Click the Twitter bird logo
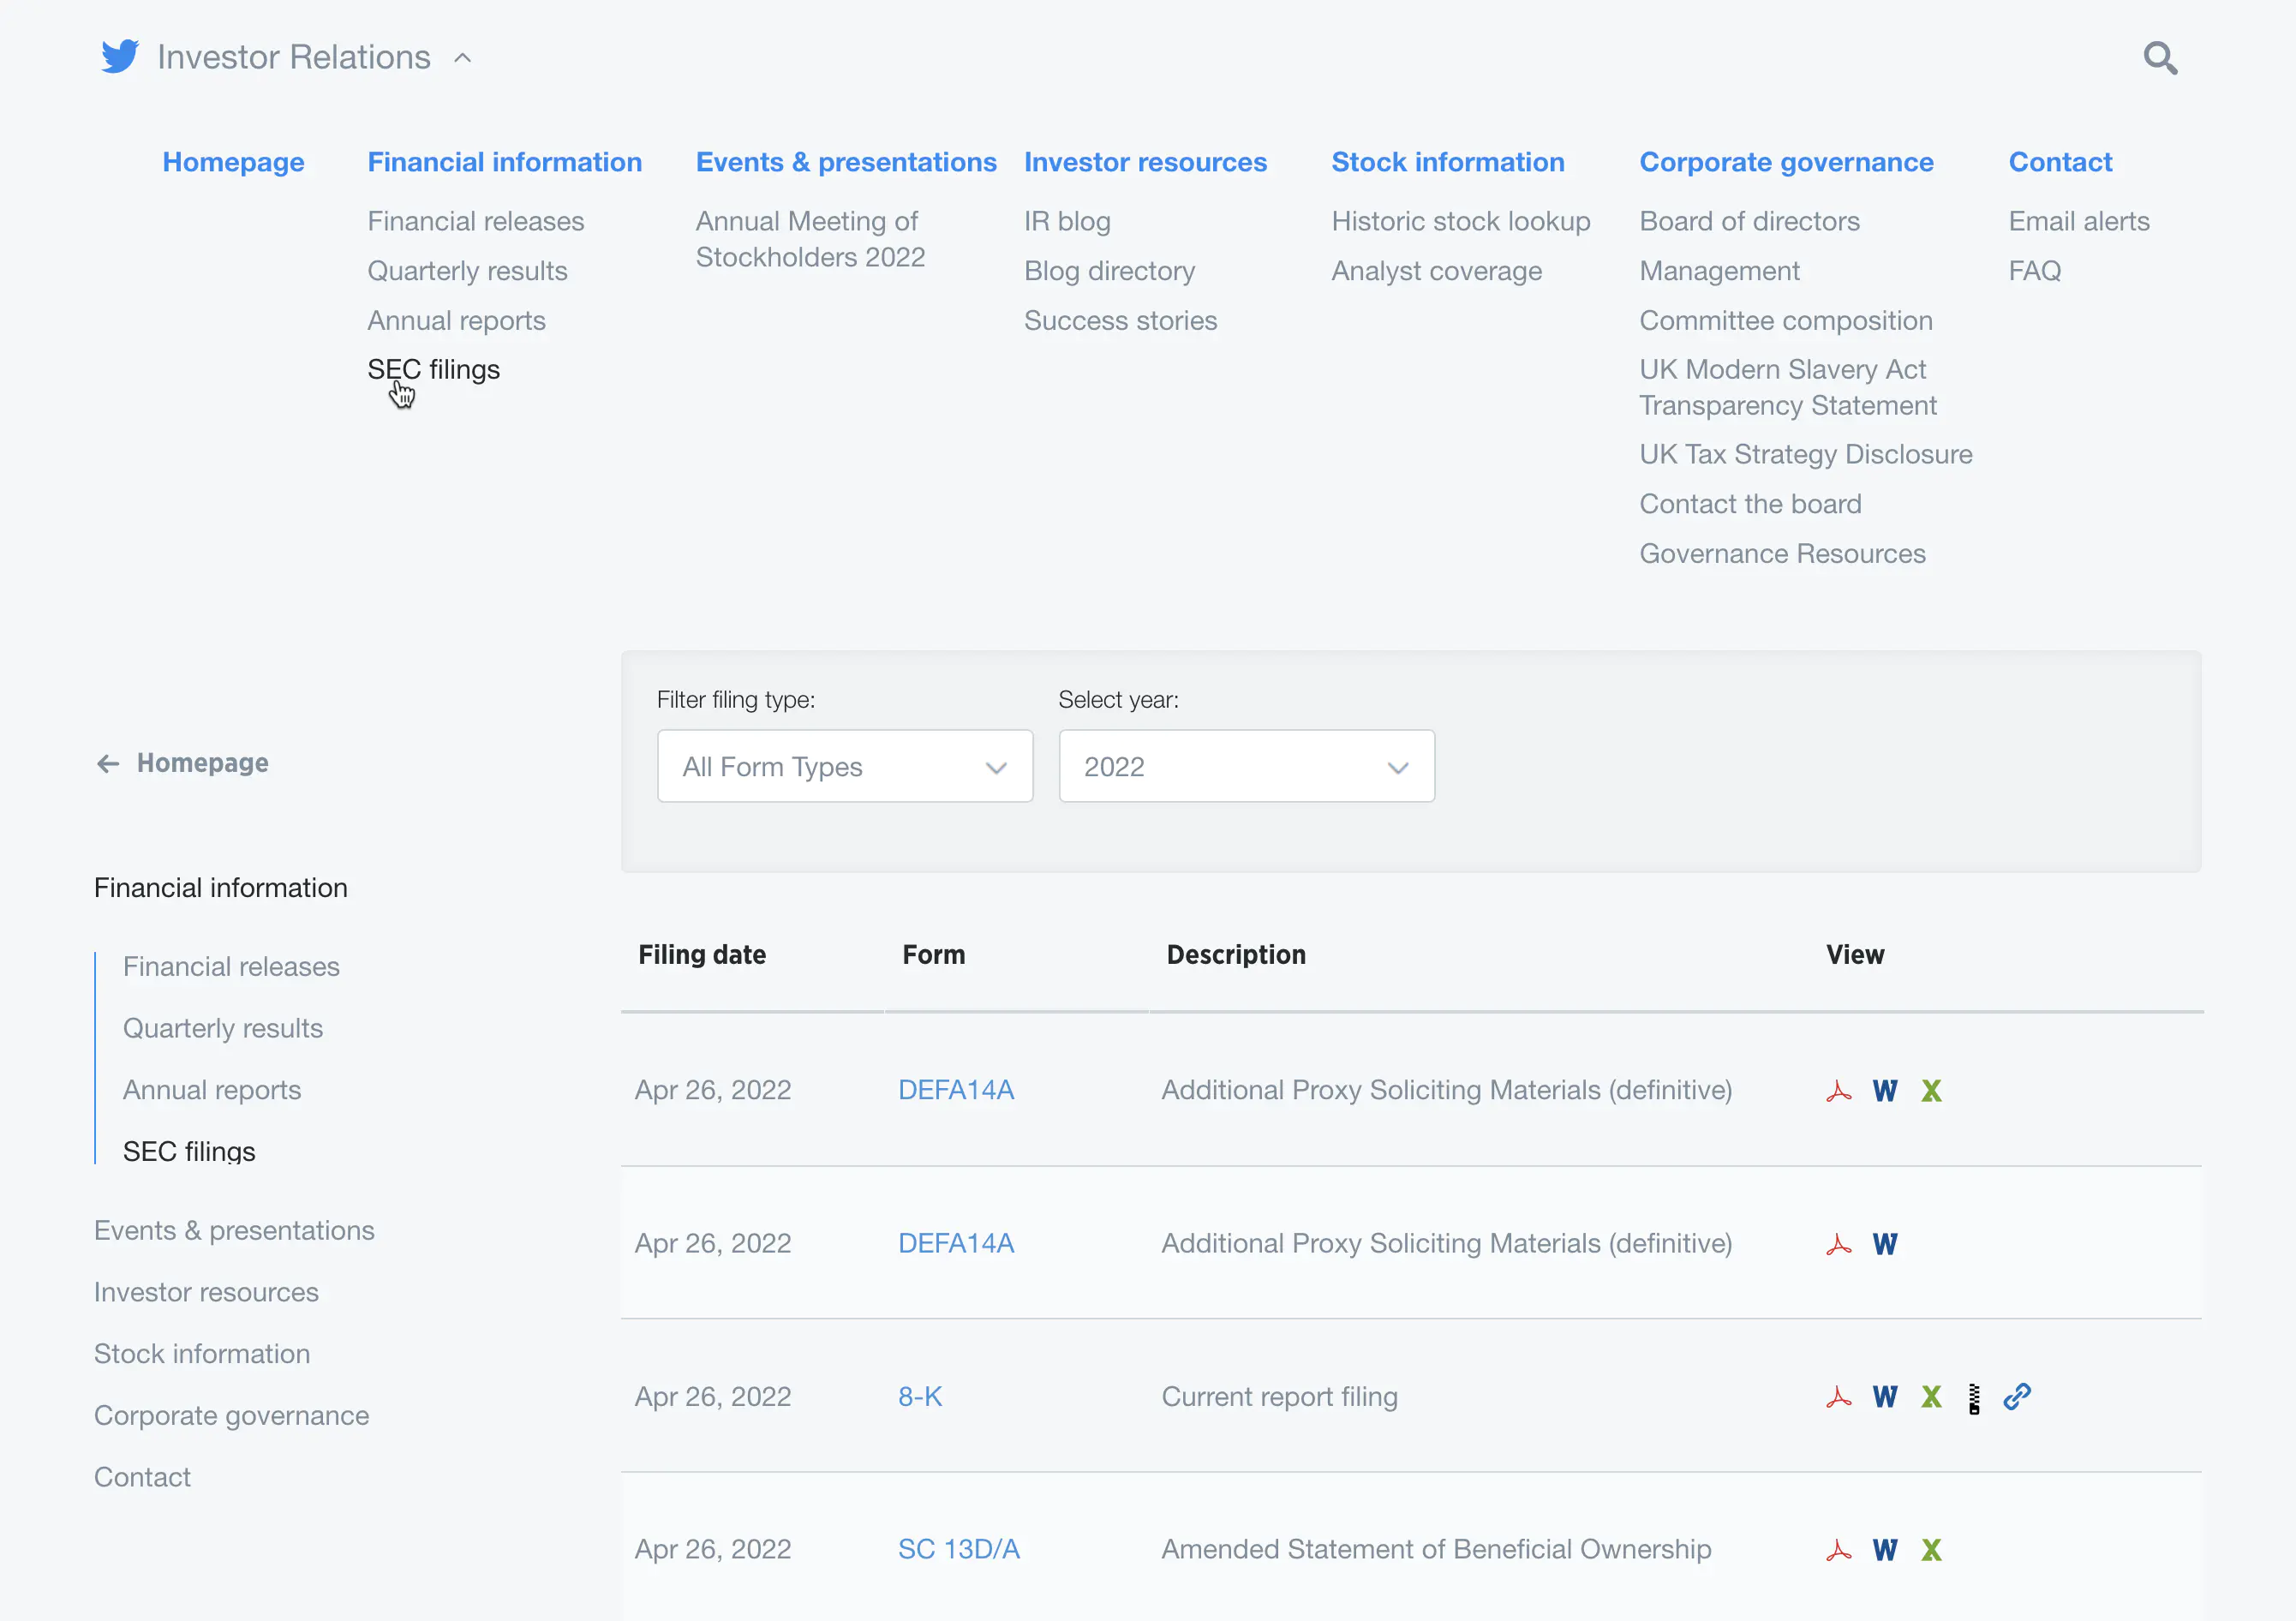 click(120, 57)
